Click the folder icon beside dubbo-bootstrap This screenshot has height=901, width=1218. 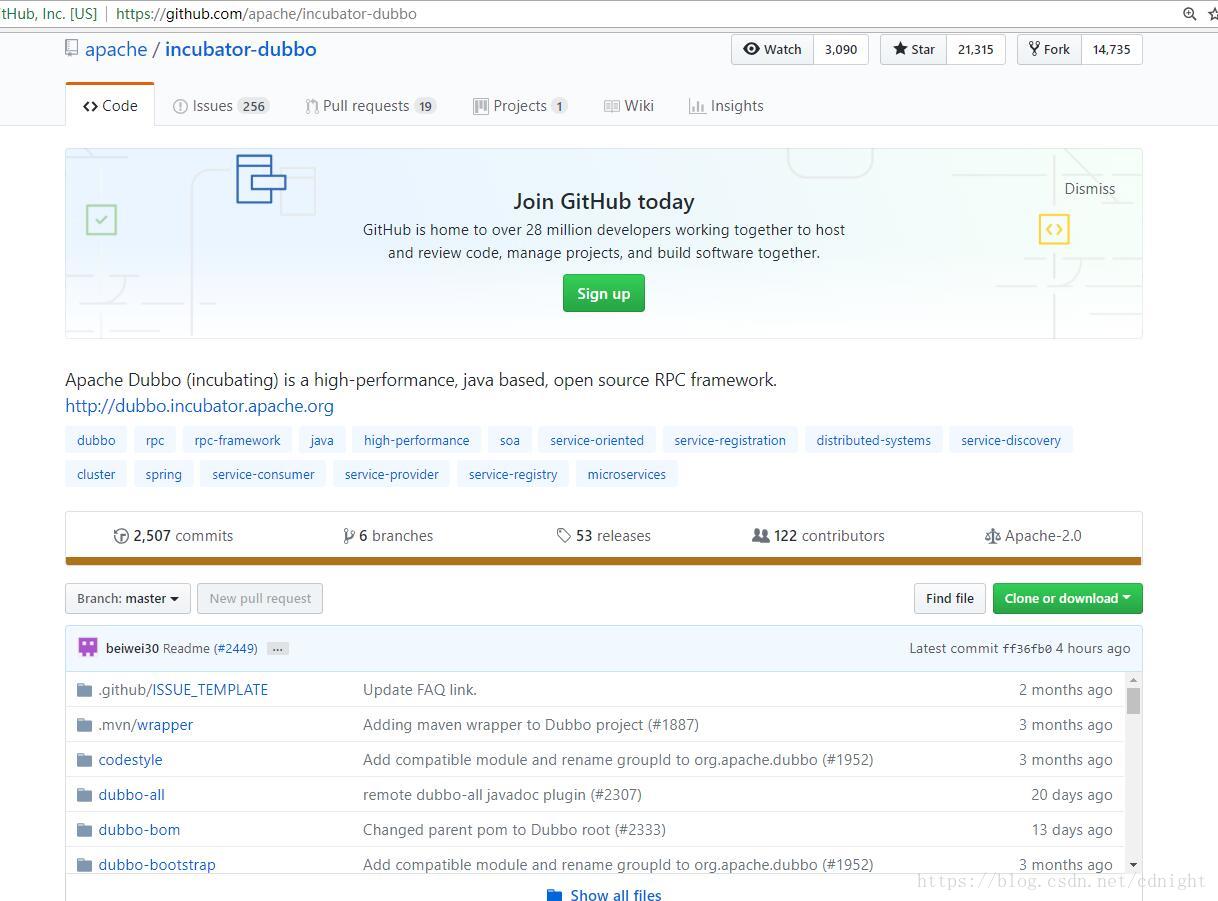click(x=84, y=865)
